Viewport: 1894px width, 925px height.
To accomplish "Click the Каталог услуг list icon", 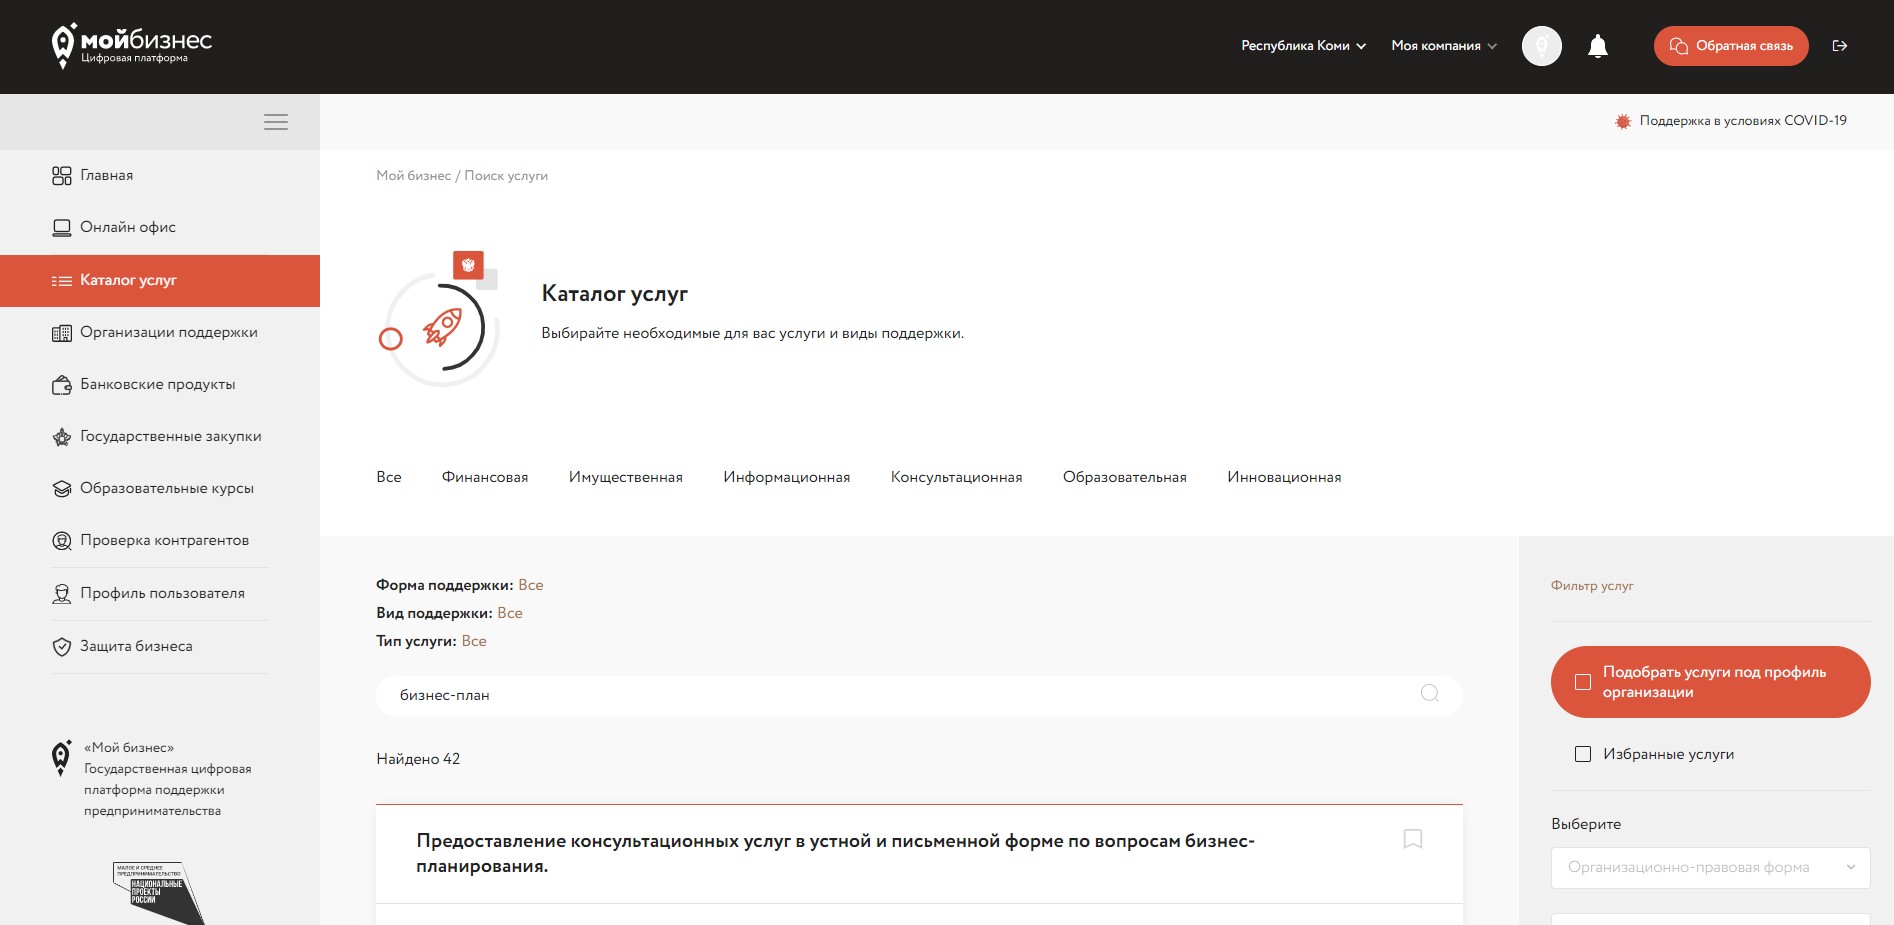I will coord(62,281).
